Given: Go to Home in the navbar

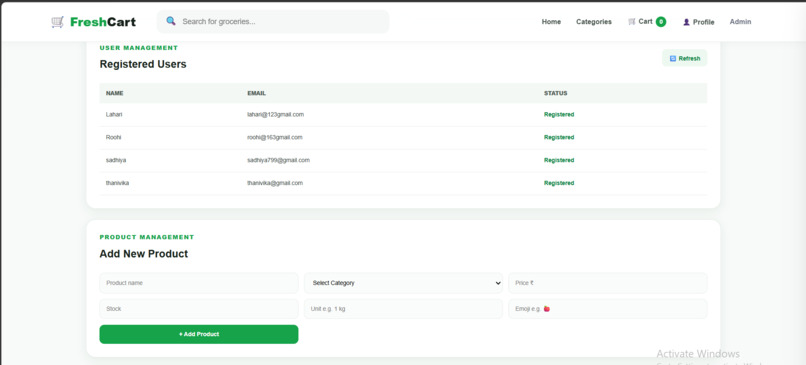Looking at the screenshot, I should pos(551,22).
